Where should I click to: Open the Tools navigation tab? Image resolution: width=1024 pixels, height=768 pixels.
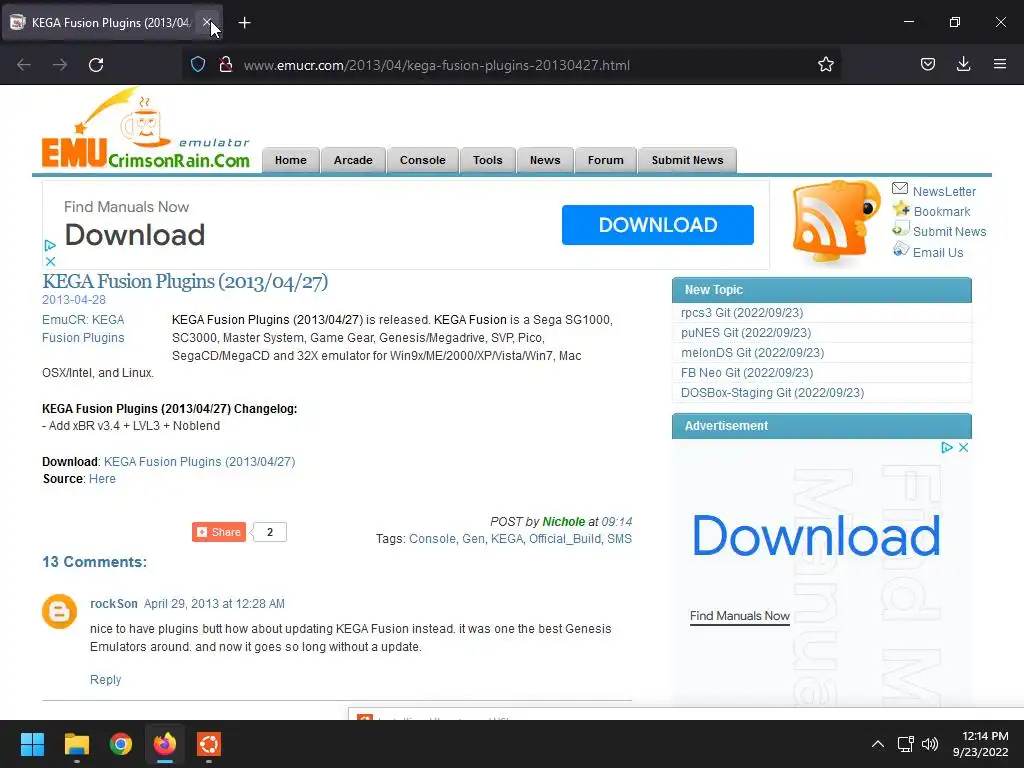click(488, 160)
